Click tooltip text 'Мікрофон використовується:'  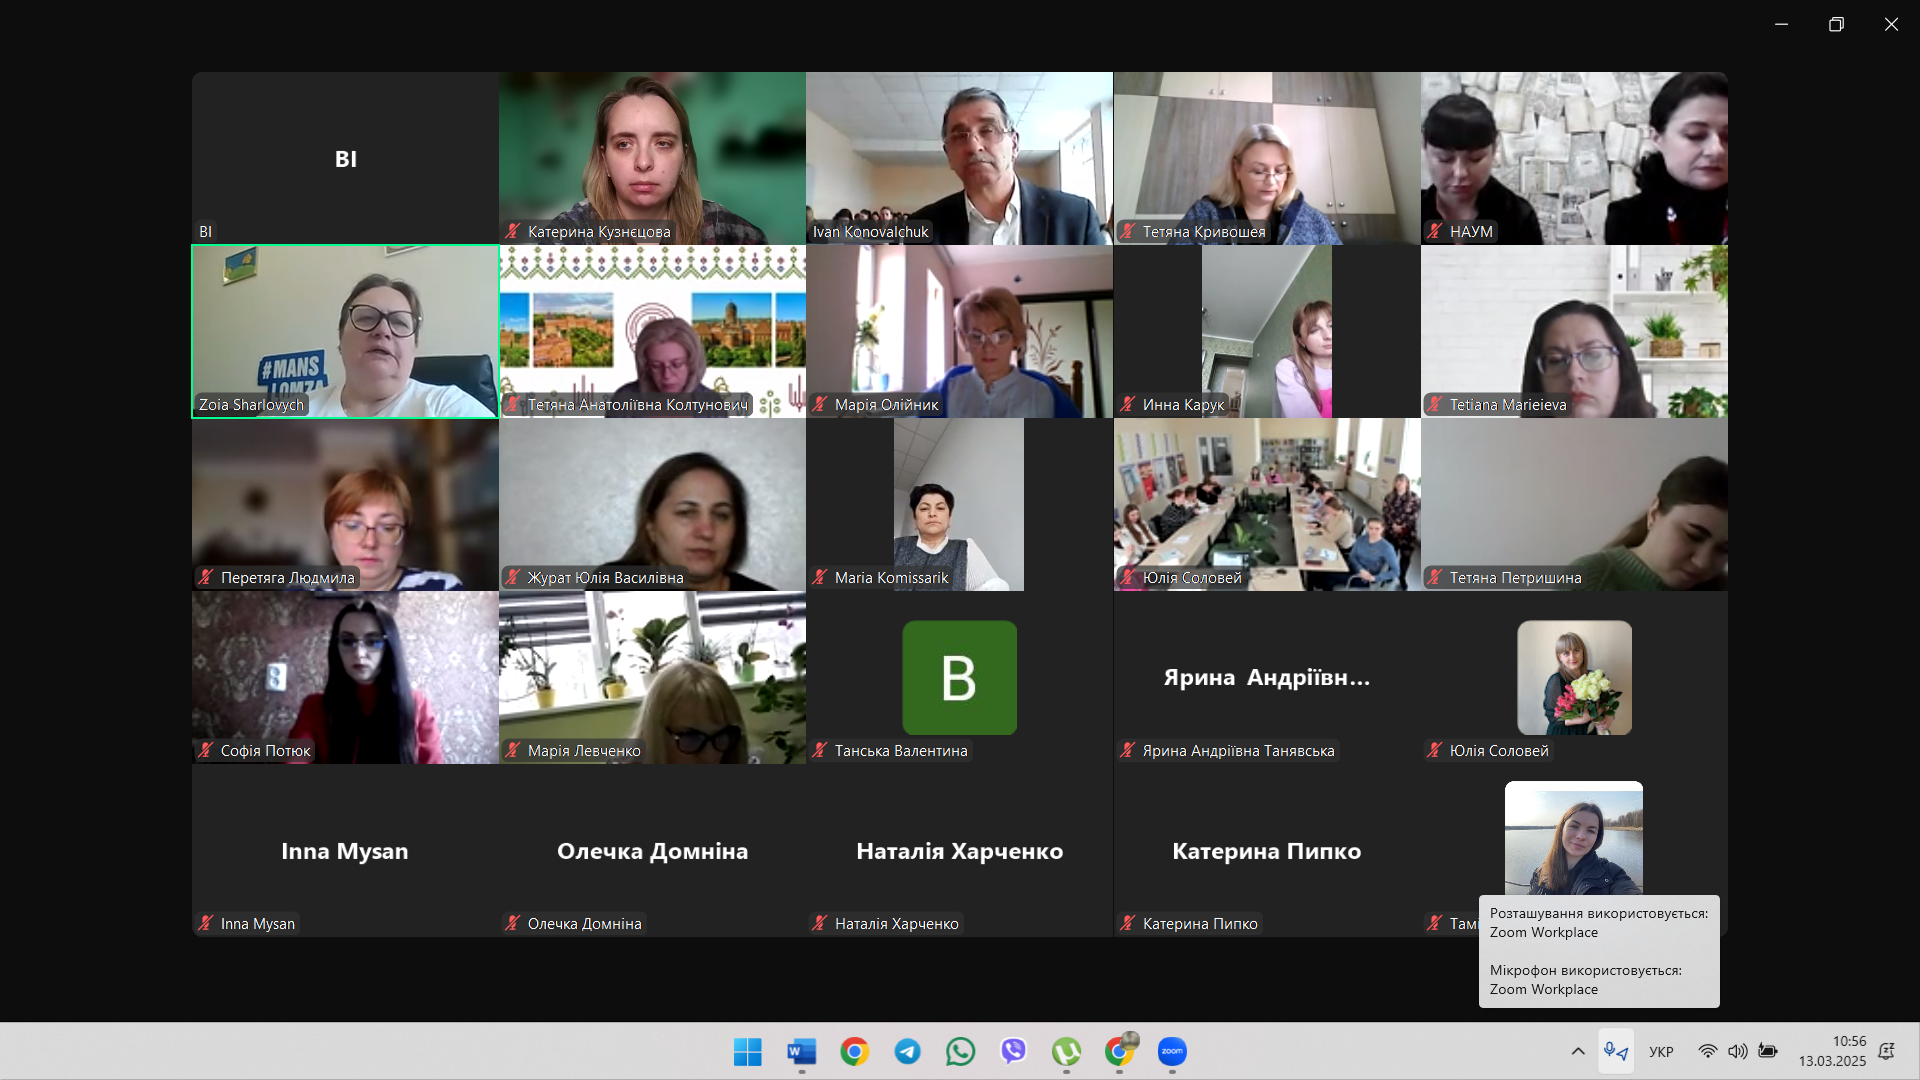(x=1586, y=970)
